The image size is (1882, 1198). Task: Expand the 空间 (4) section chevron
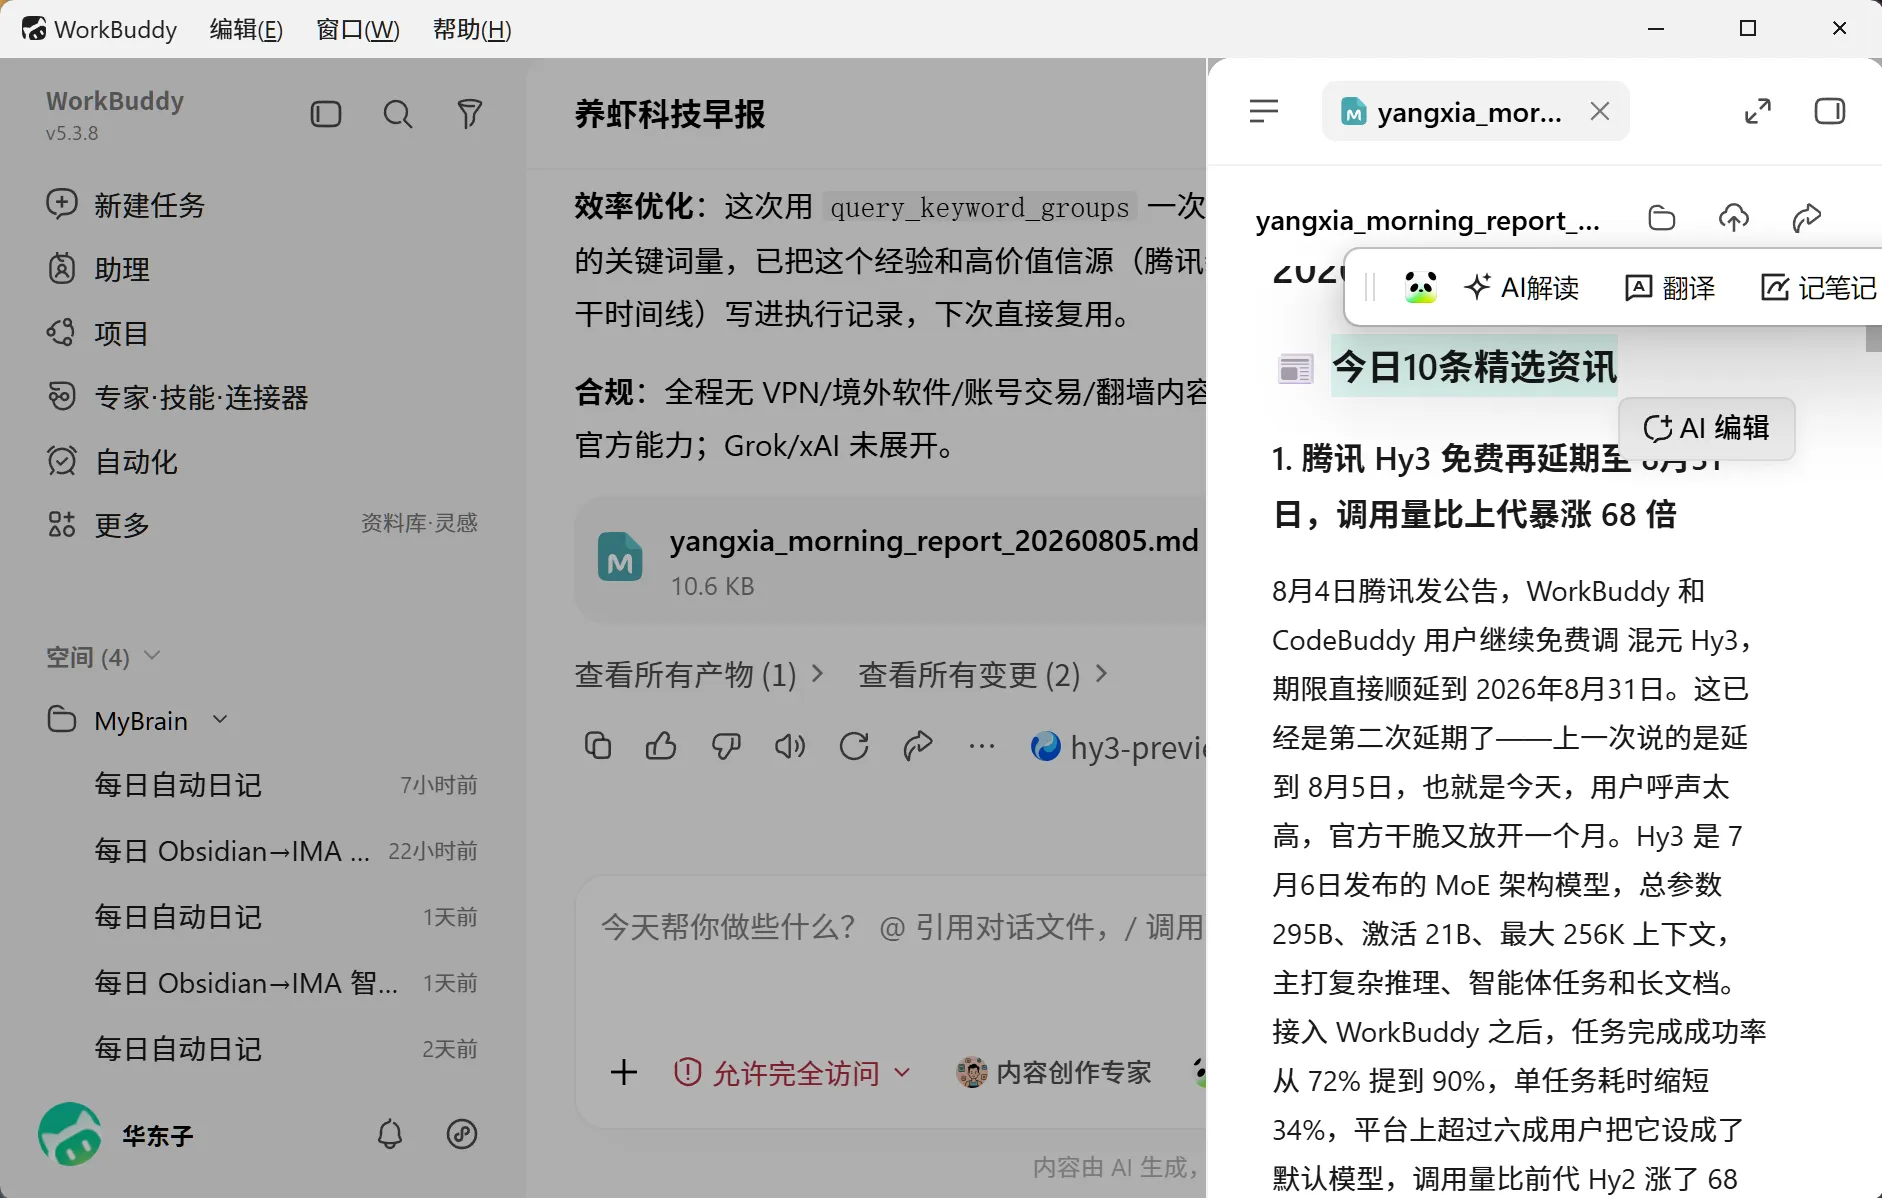pos(152,656)
